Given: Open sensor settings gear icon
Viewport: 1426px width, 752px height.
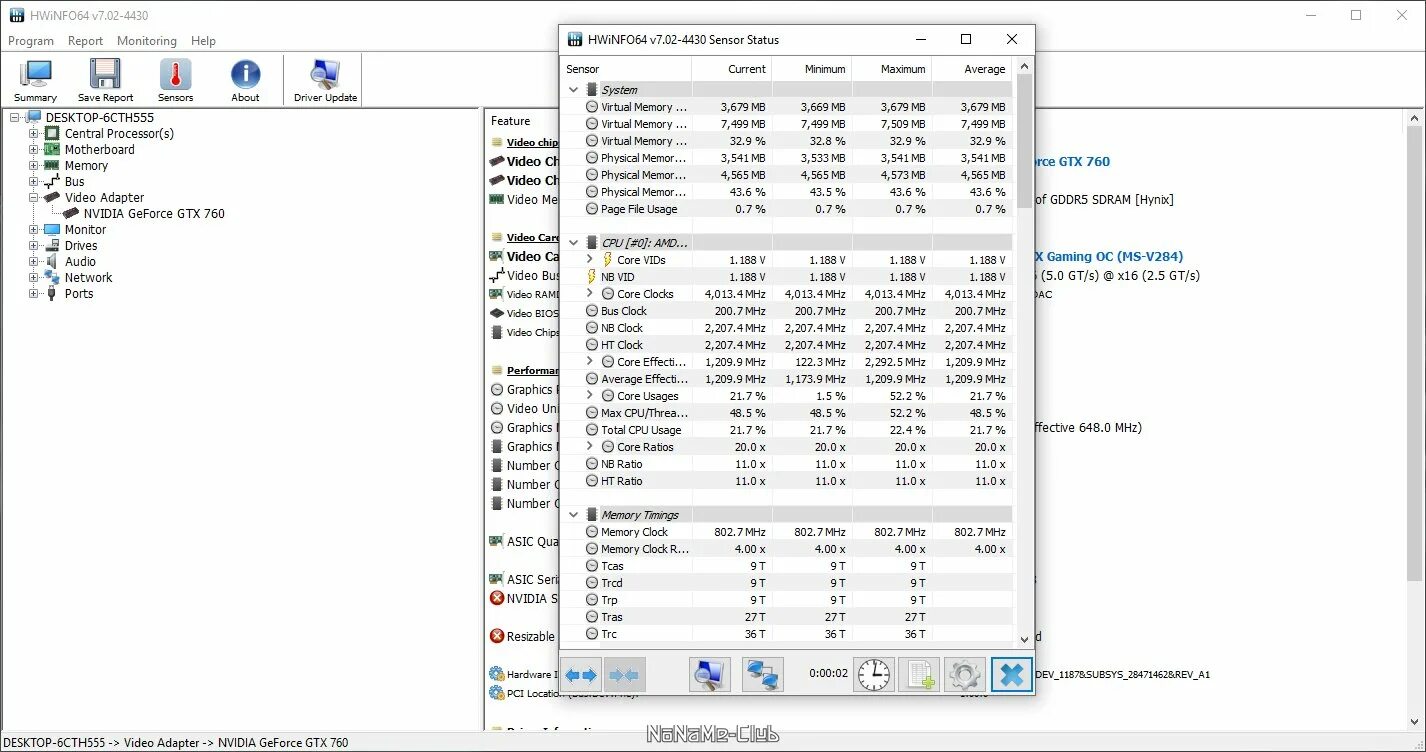Looking at the screenshot, I should (x=965, y=675).
